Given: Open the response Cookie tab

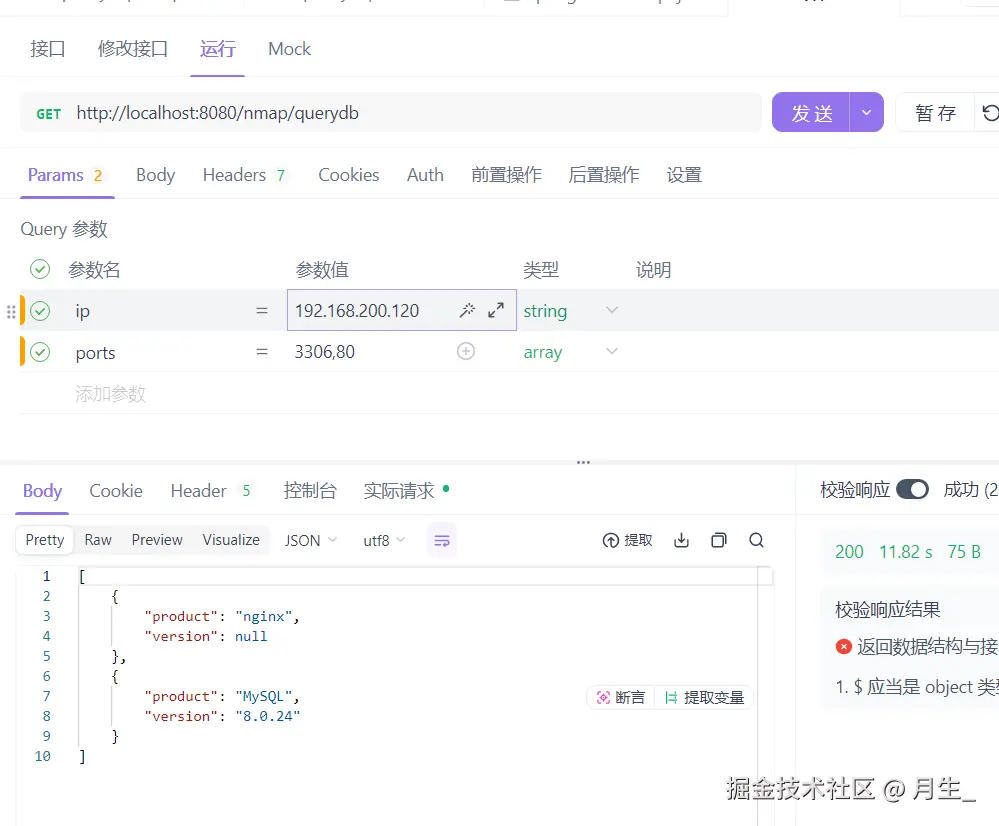Looking at the screenshot, I should click(116, 491).
